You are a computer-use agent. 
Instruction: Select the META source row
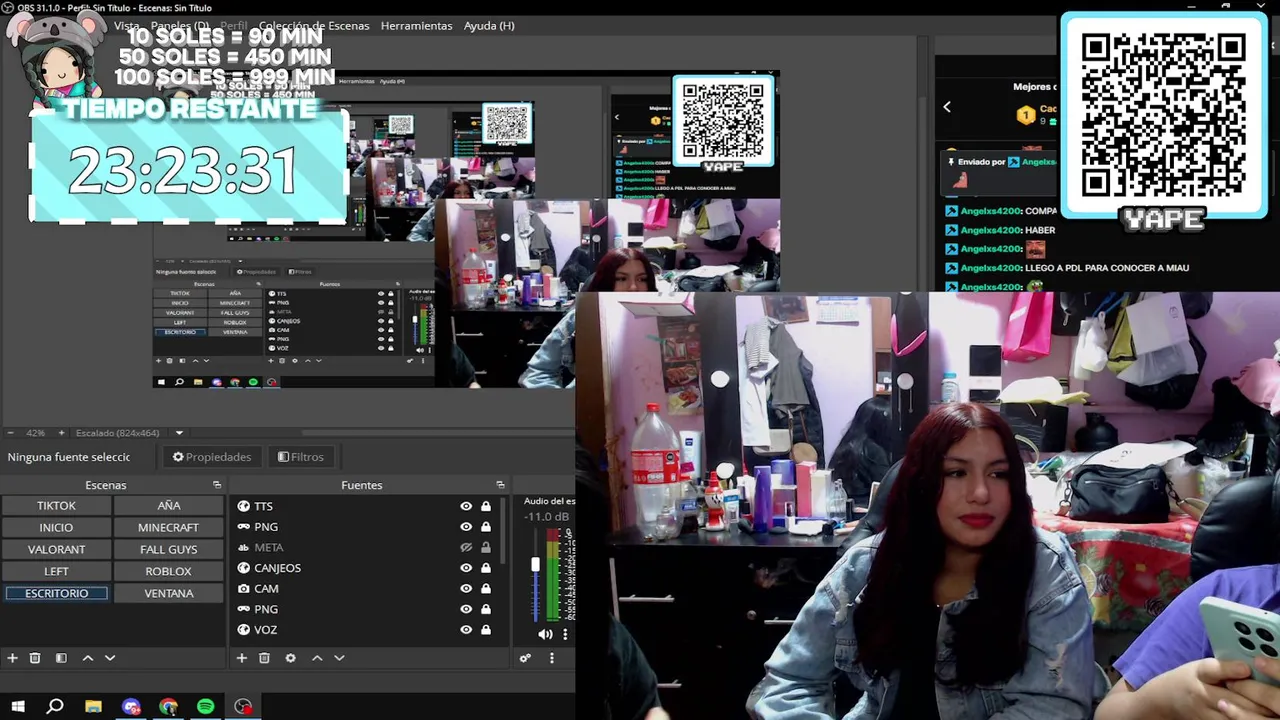(364, 547)
